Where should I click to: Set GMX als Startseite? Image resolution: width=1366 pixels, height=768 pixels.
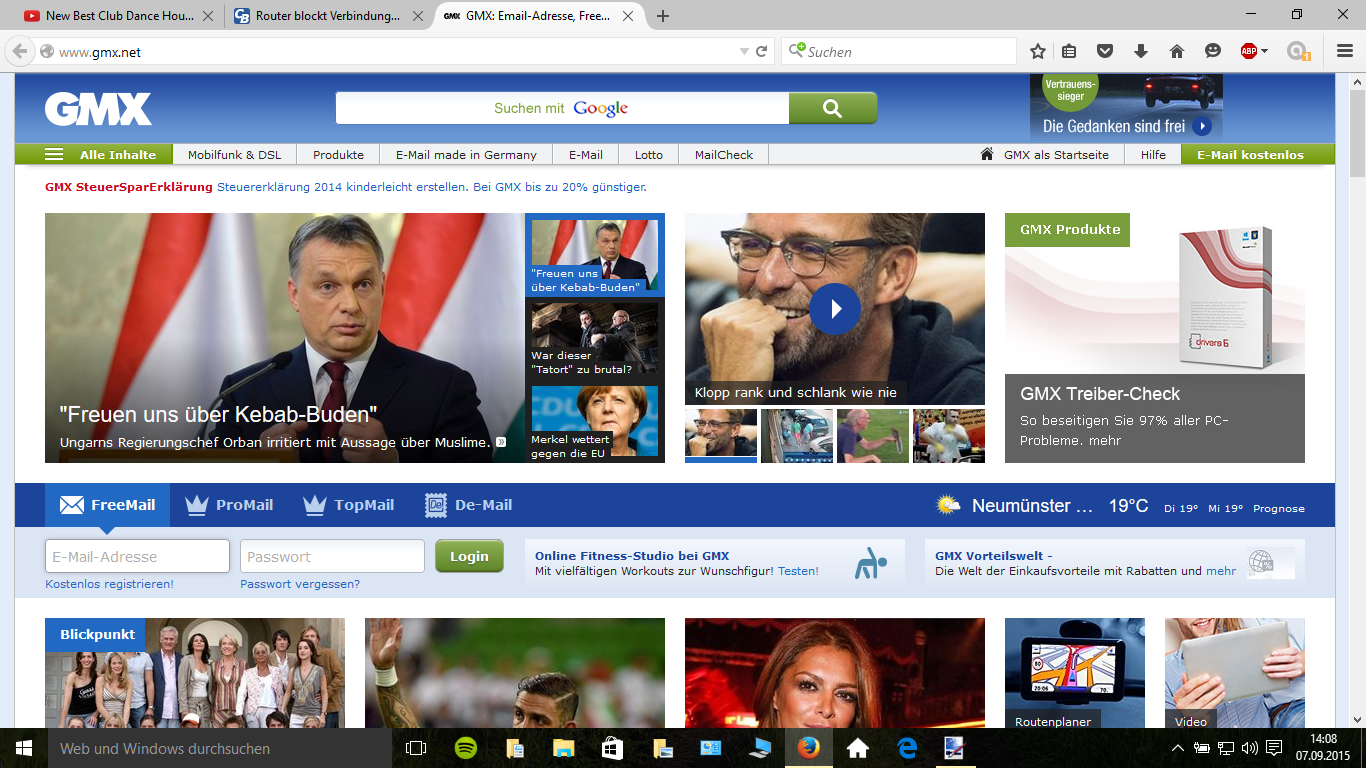point(1044,154)
